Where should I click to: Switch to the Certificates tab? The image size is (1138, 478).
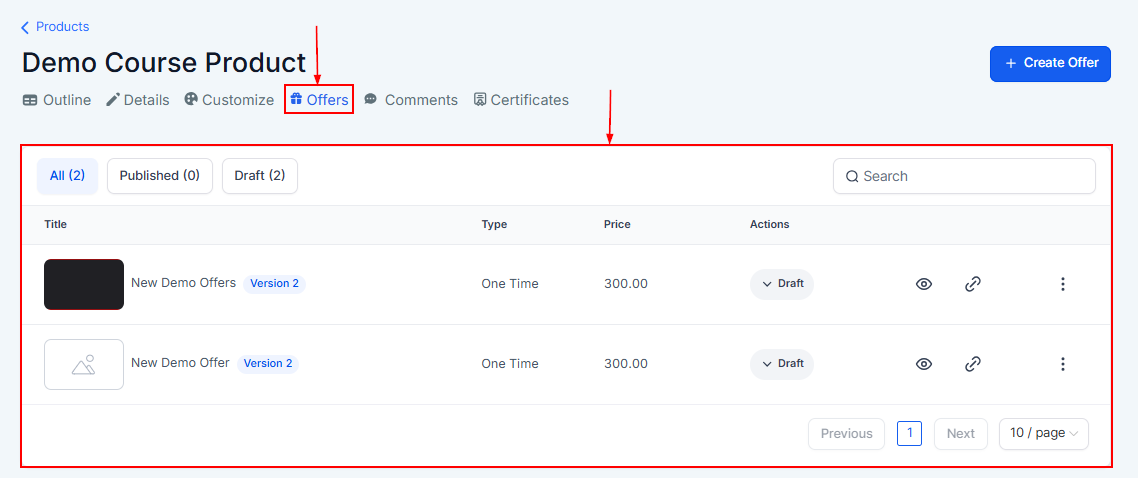point(521,100)
